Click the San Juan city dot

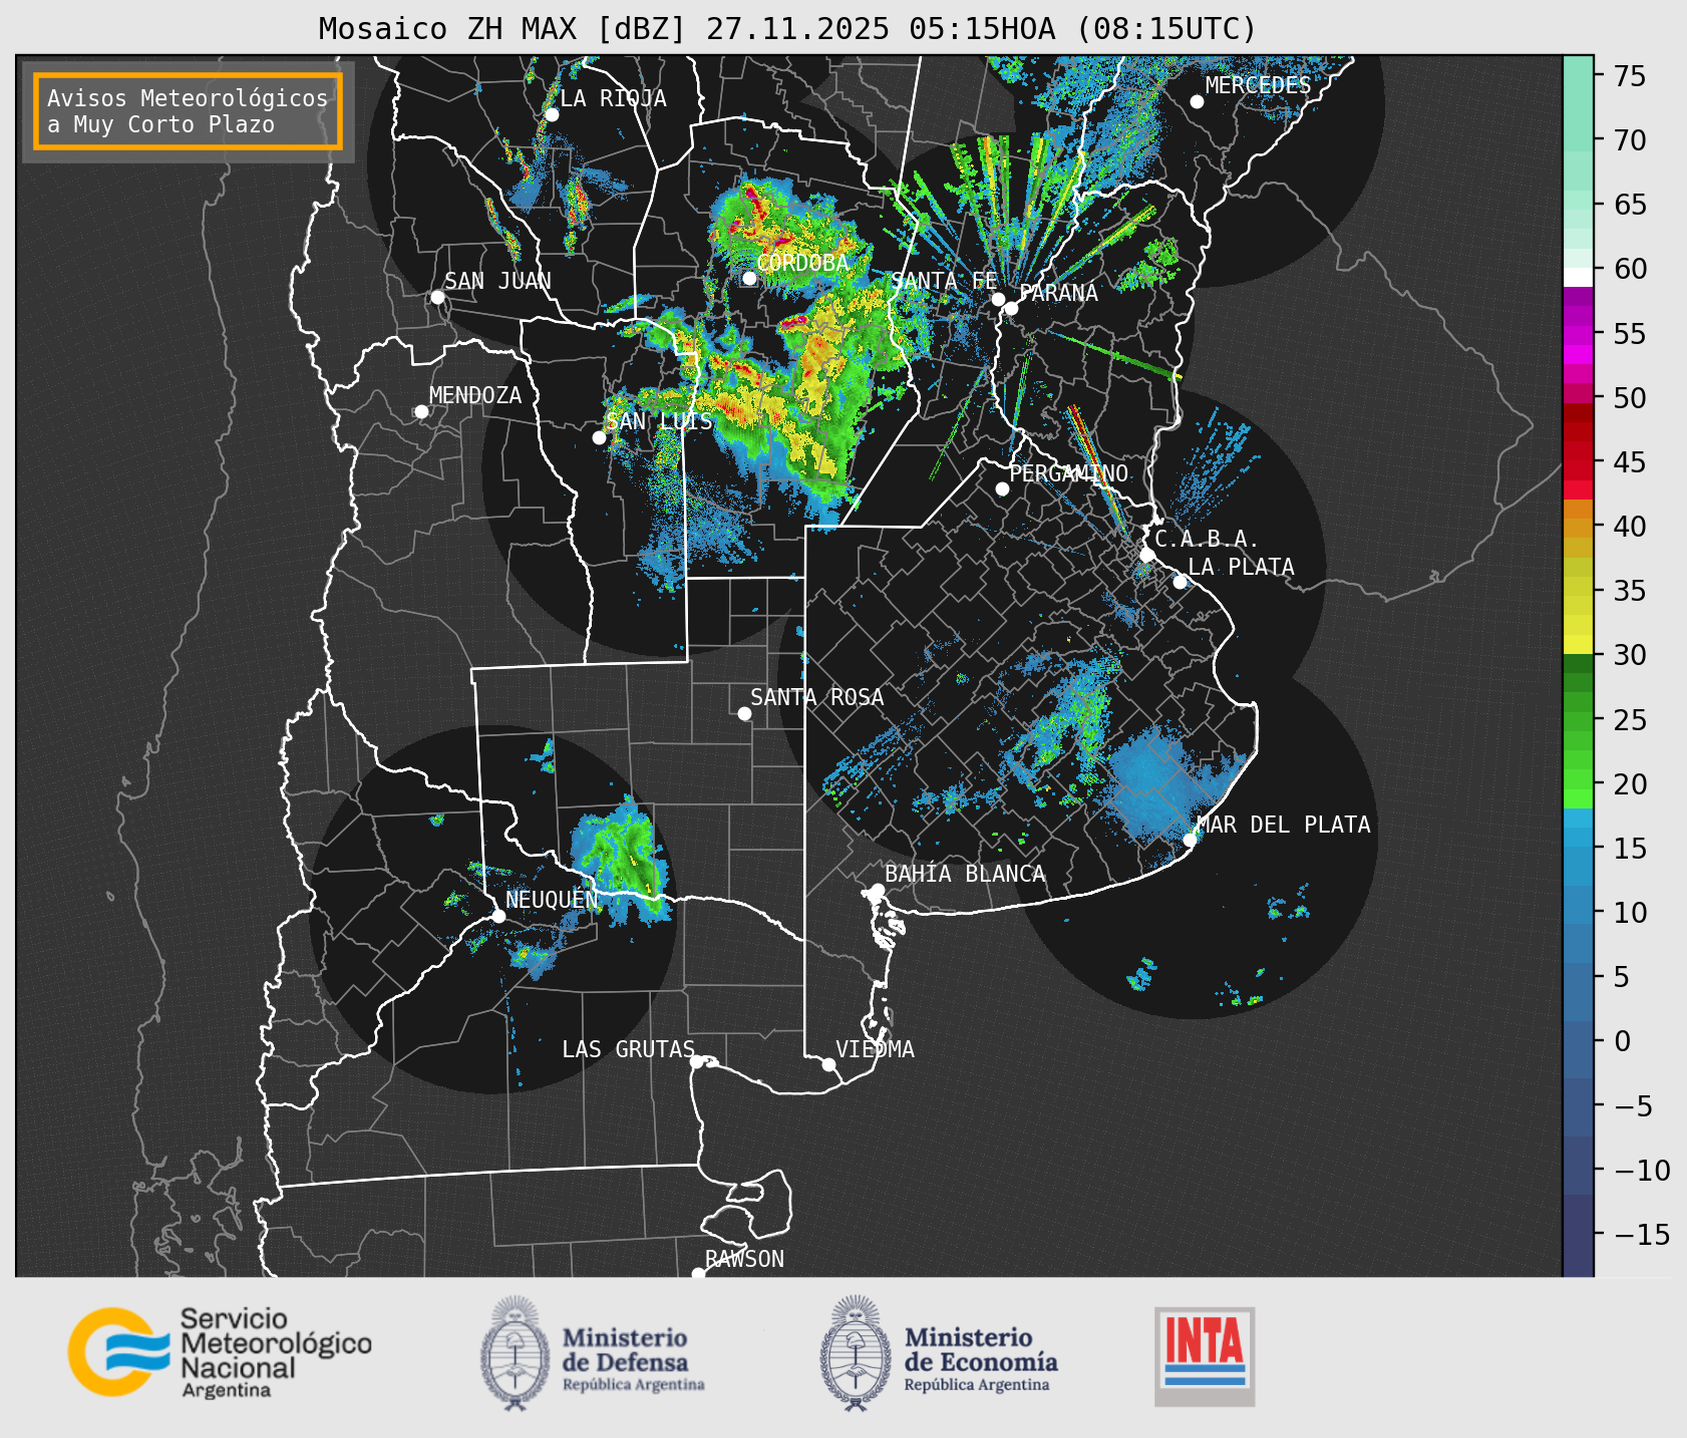click(x=437, y=297)
